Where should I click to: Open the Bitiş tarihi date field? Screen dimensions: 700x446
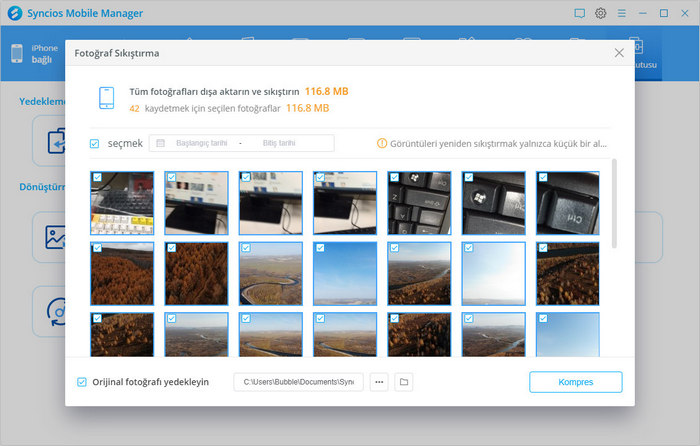click(279, 143)
